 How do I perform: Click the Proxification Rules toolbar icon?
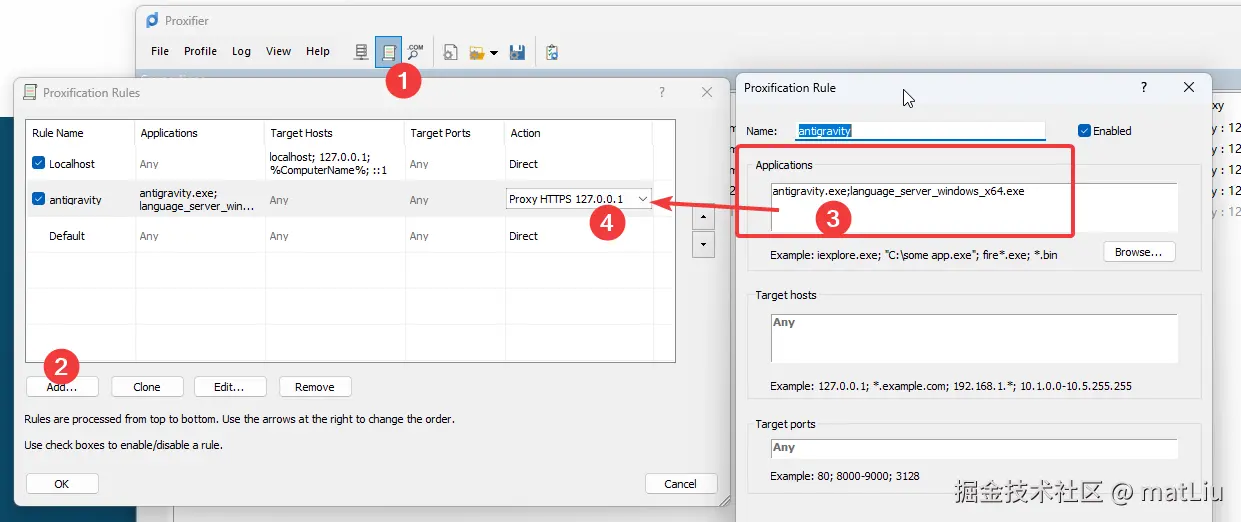pyautogui.click(x=388, y=52)
